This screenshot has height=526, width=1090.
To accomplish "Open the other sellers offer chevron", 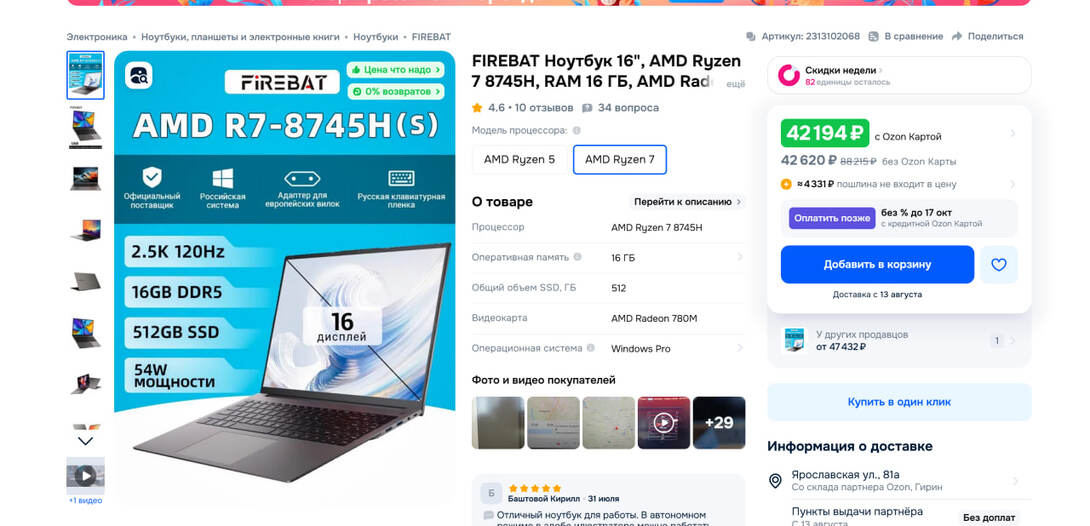I will (1012, 340).
